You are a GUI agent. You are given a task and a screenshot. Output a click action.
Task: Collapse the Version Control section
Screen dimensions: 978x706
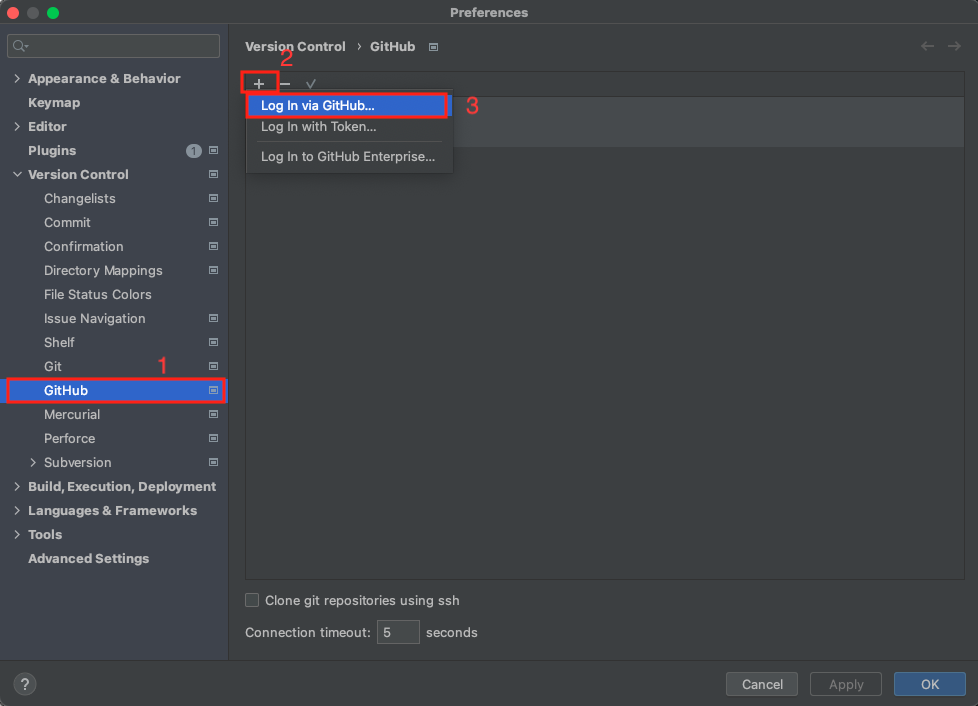pyautogui.click(x=17, y=175)
